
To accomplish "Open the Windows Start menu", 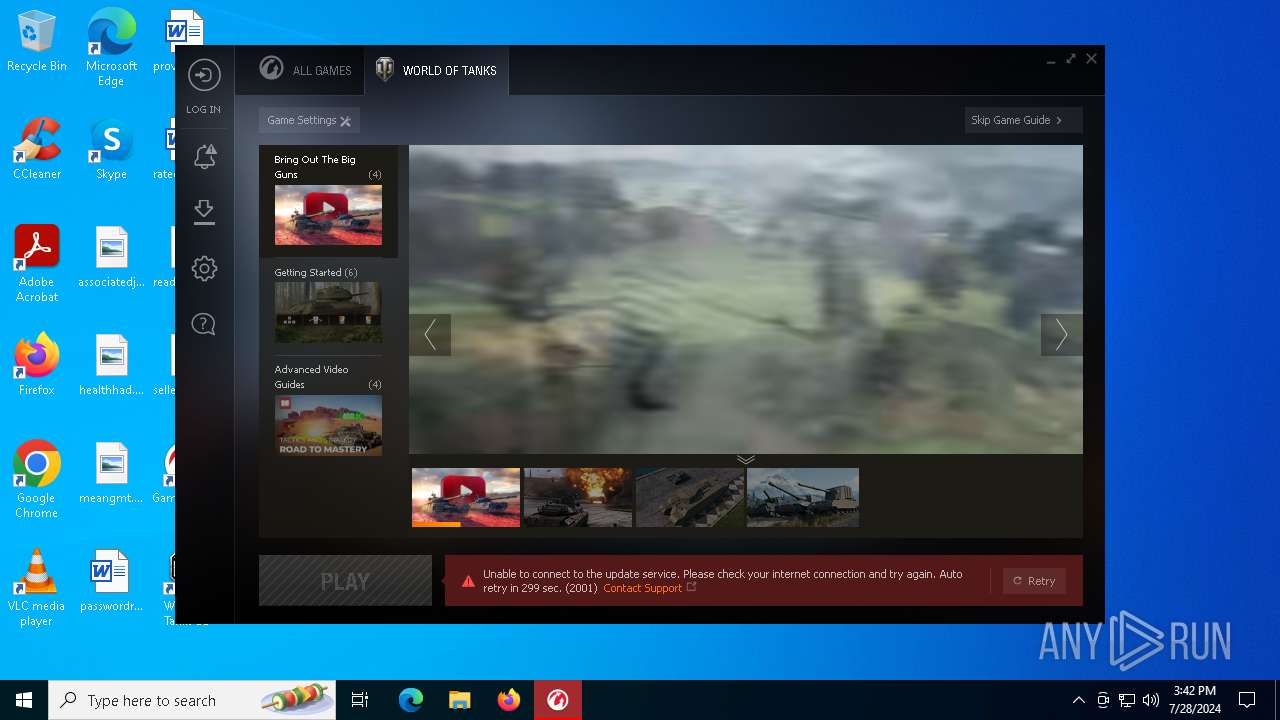I will (24, 700).
